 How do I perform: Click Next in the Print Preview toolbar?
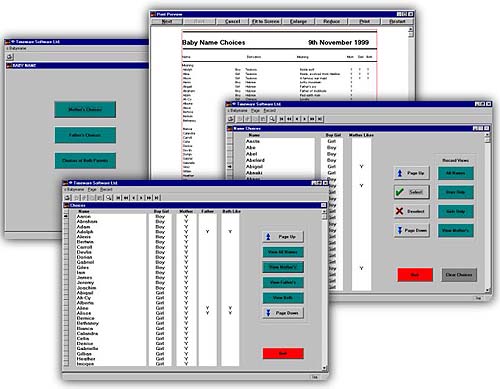coord(167,21)
